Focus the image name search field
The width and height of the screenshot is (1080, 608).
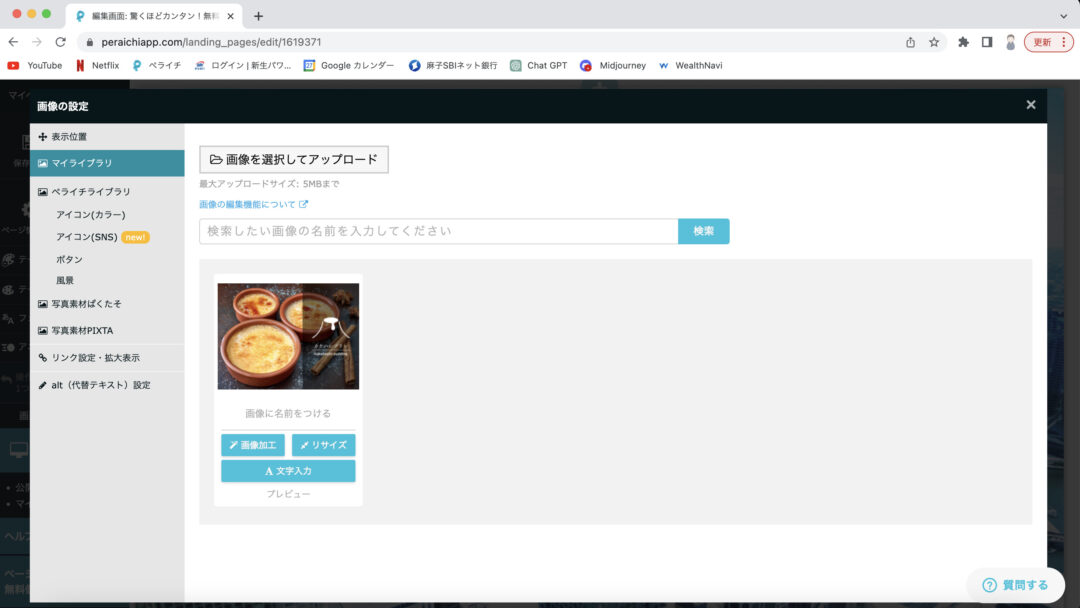click(x=439, y=231)
